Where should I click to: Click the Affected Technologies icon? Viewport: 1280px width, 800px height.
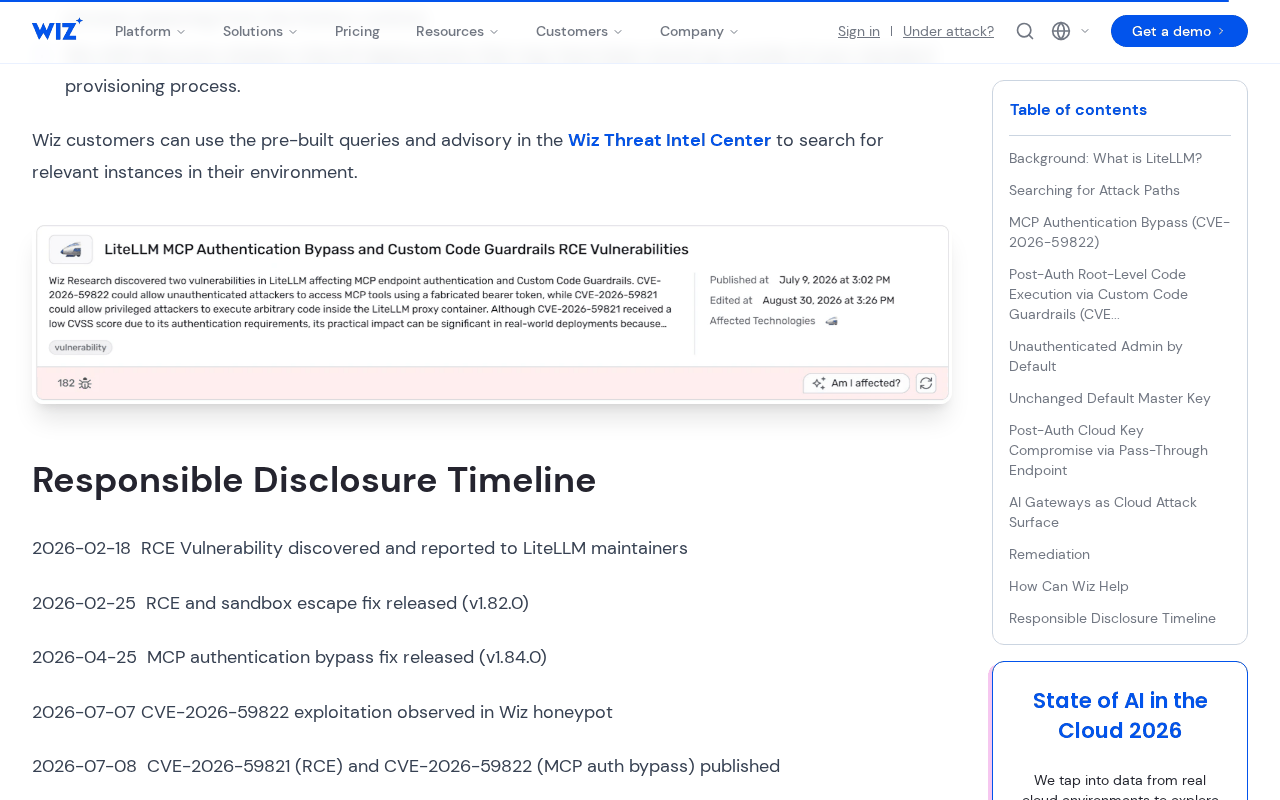pyautogui.click(x=831, y=321)
